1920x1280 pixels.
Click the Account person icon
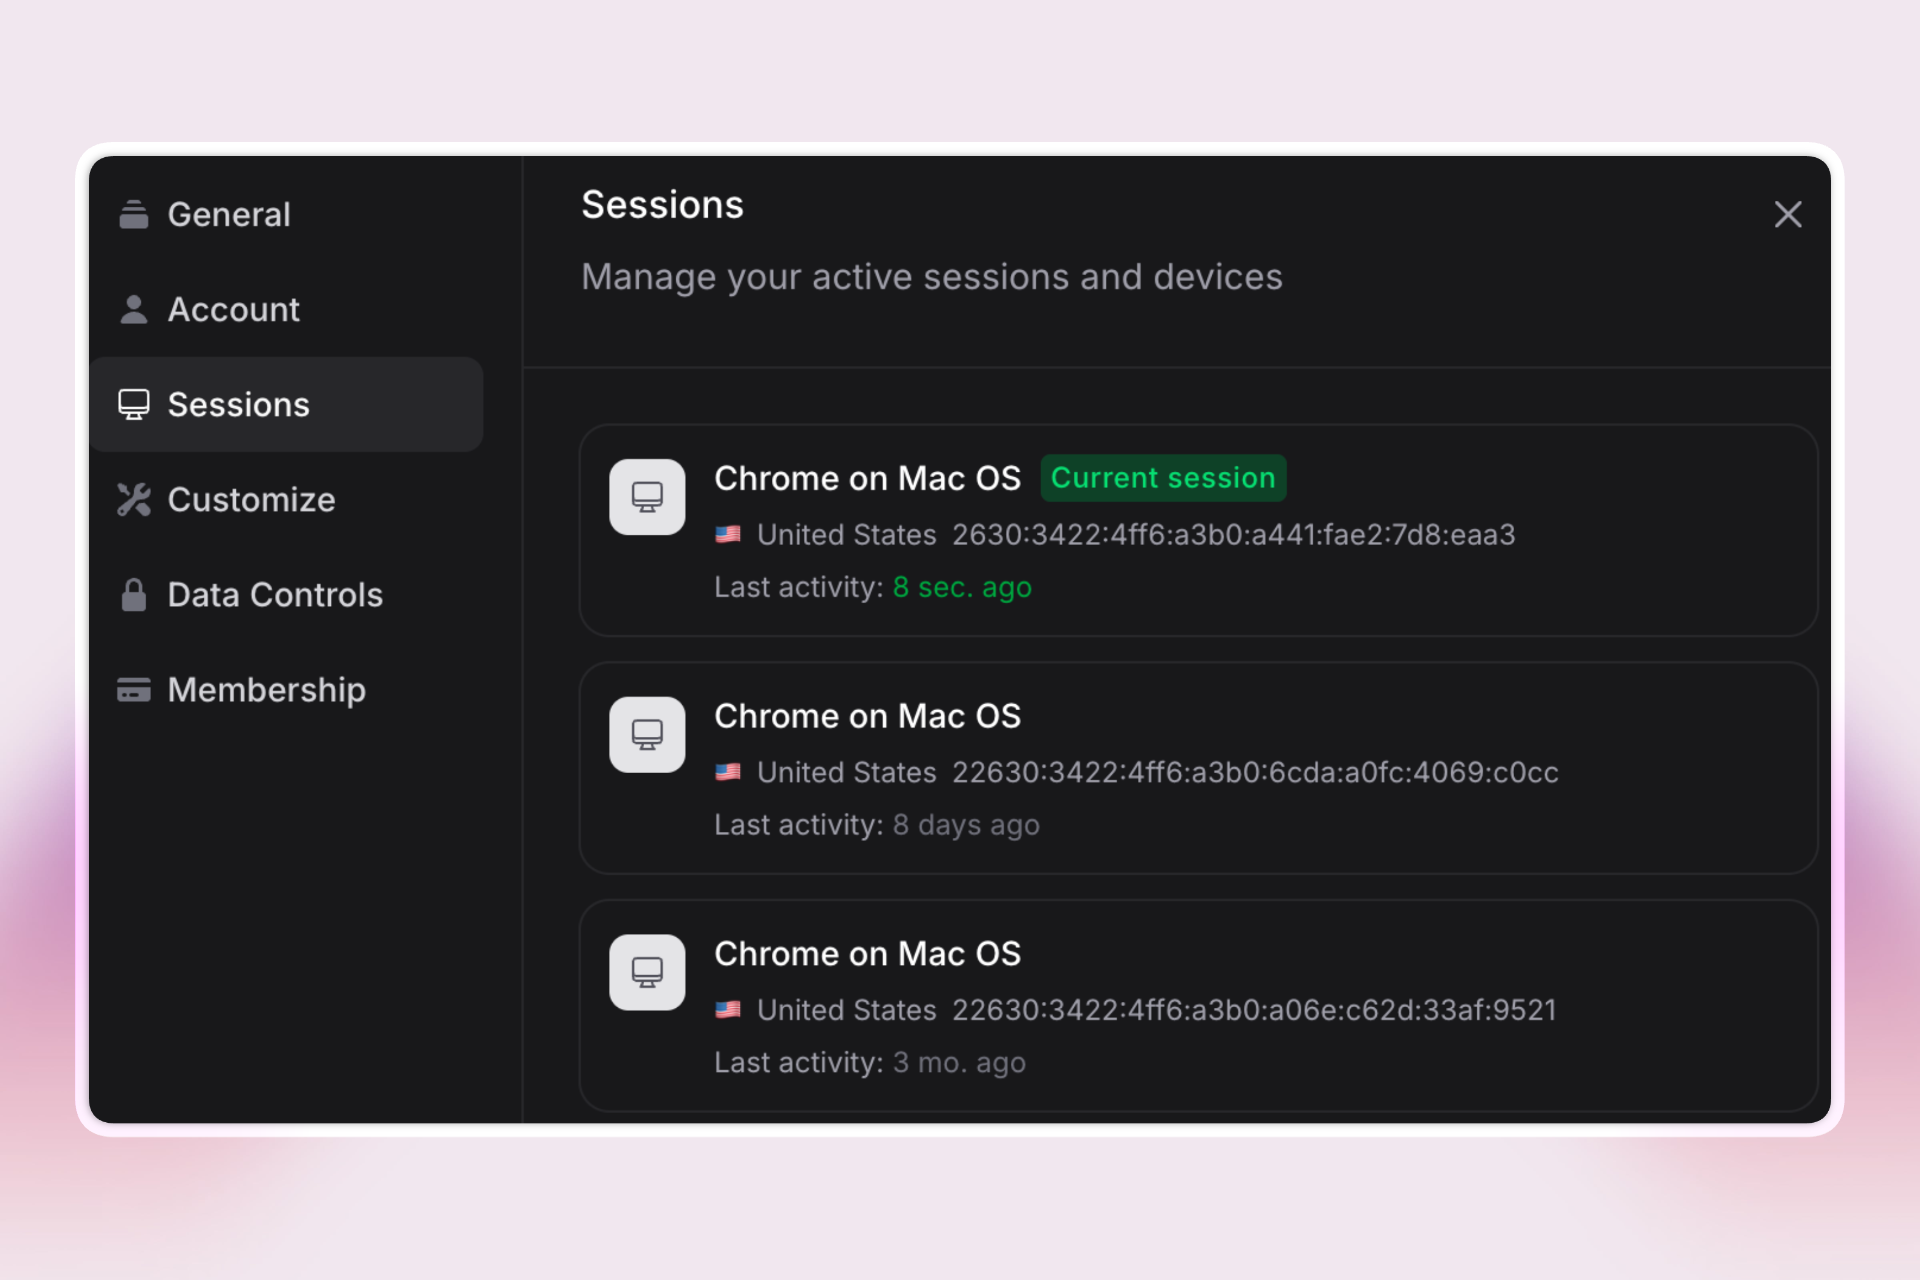[135, 309]
